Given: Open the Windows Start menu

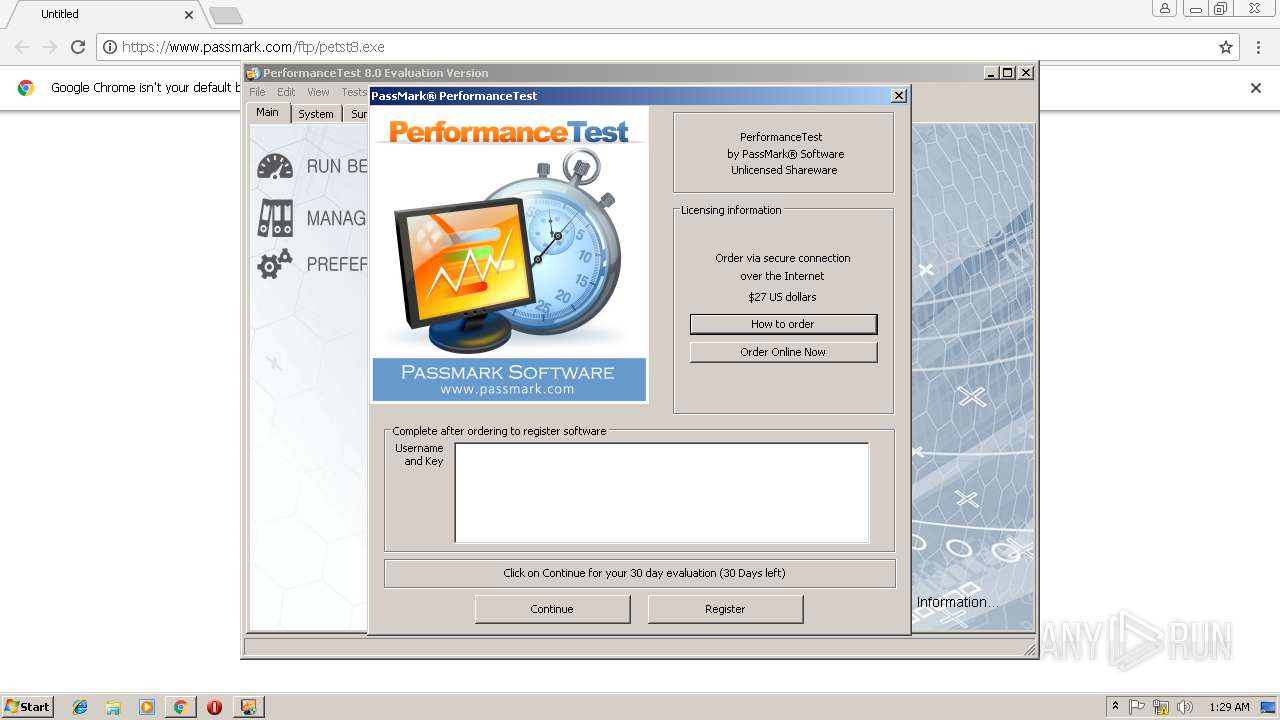Looking at the screenshot, I should point(27,706).
